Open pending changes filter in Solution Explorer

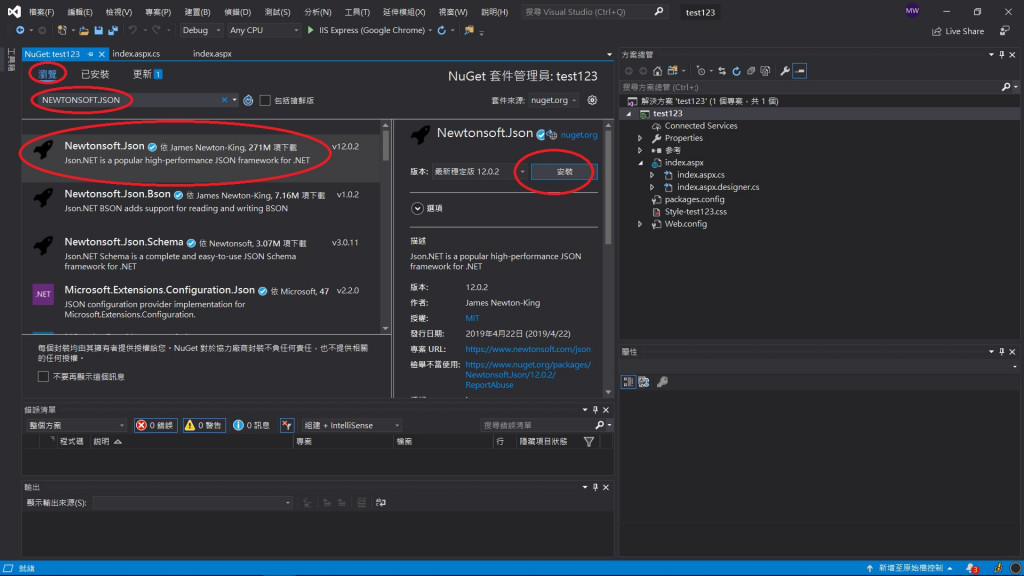click(x=701, y=71)
